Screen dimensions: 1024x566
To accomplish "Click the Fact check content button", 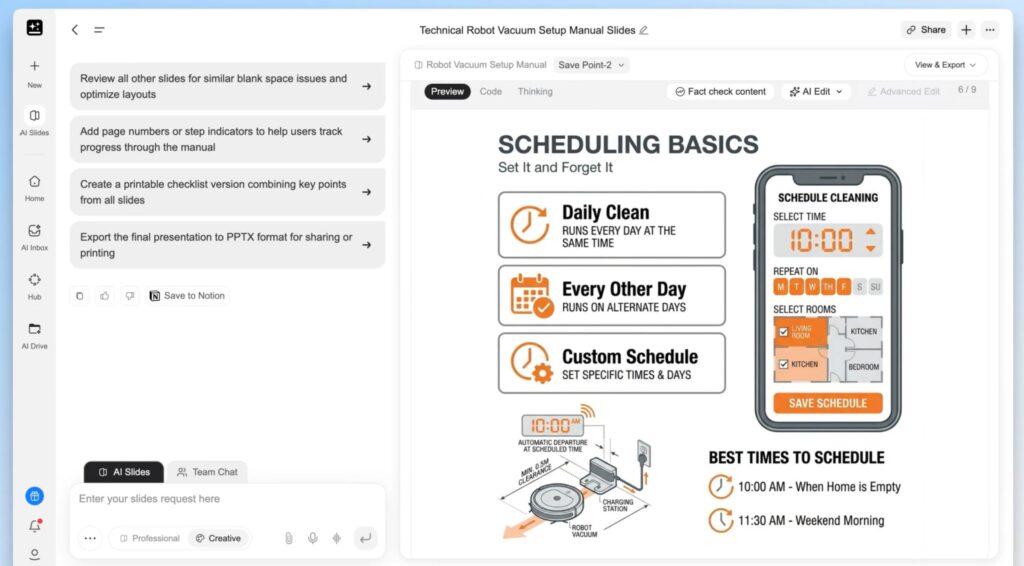I will [720, 91].
